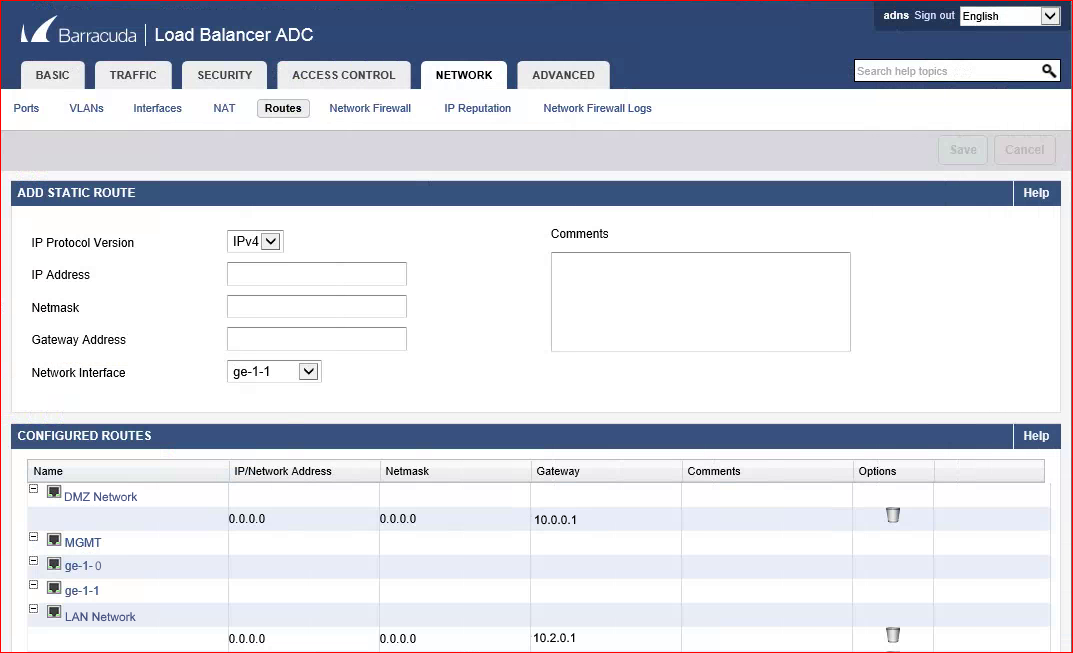Open Help for Add Static Route
The height and width of the screenshot is (653, 1073).
tap(1036, 192)
